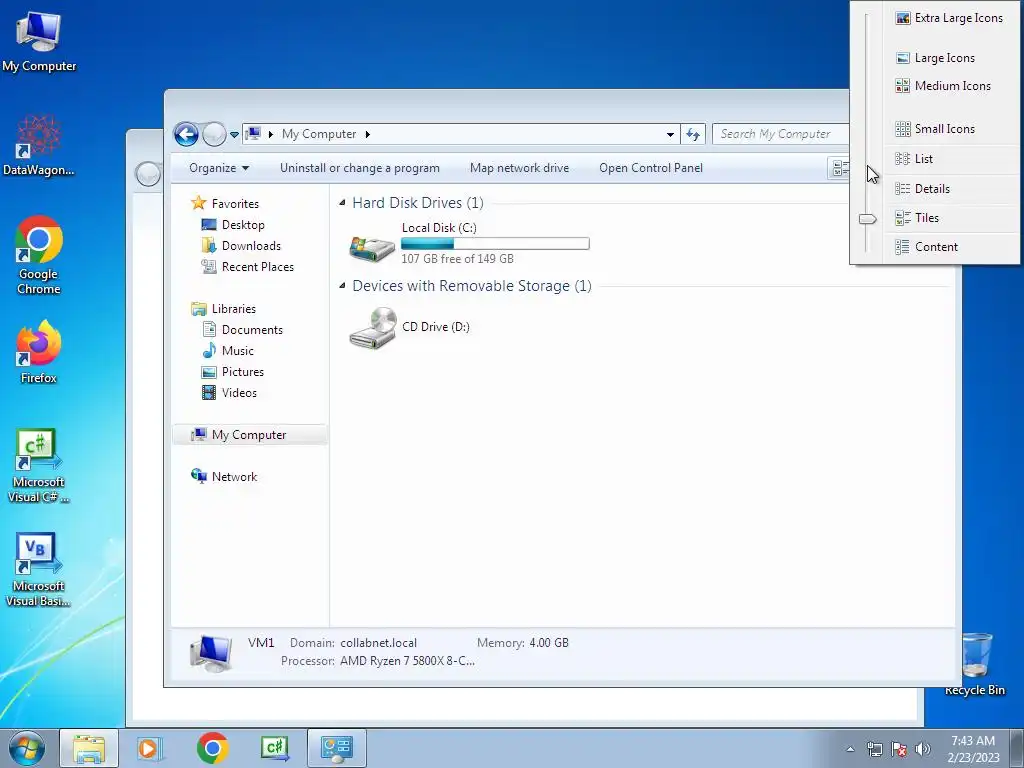Viewport: 1024px width, 768px height.
Task: Click the view size slider handle
Action: 867,219
